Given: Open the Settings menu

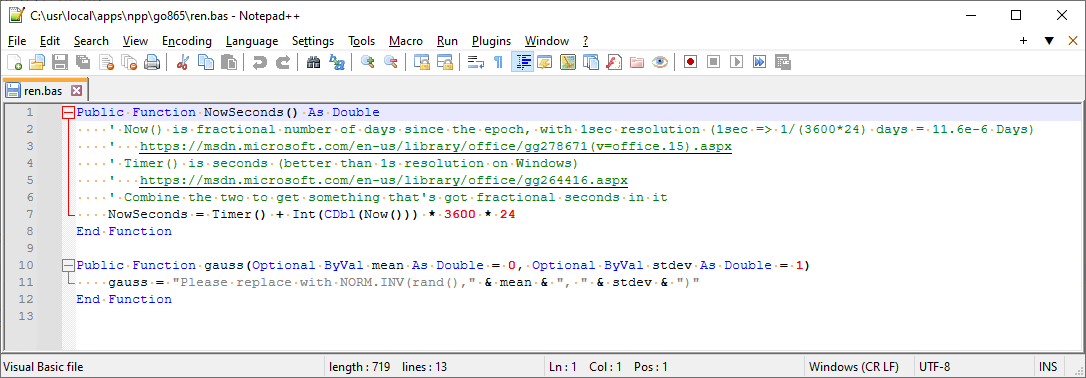Looking at the screenshot, I should (x=313, y=41).
